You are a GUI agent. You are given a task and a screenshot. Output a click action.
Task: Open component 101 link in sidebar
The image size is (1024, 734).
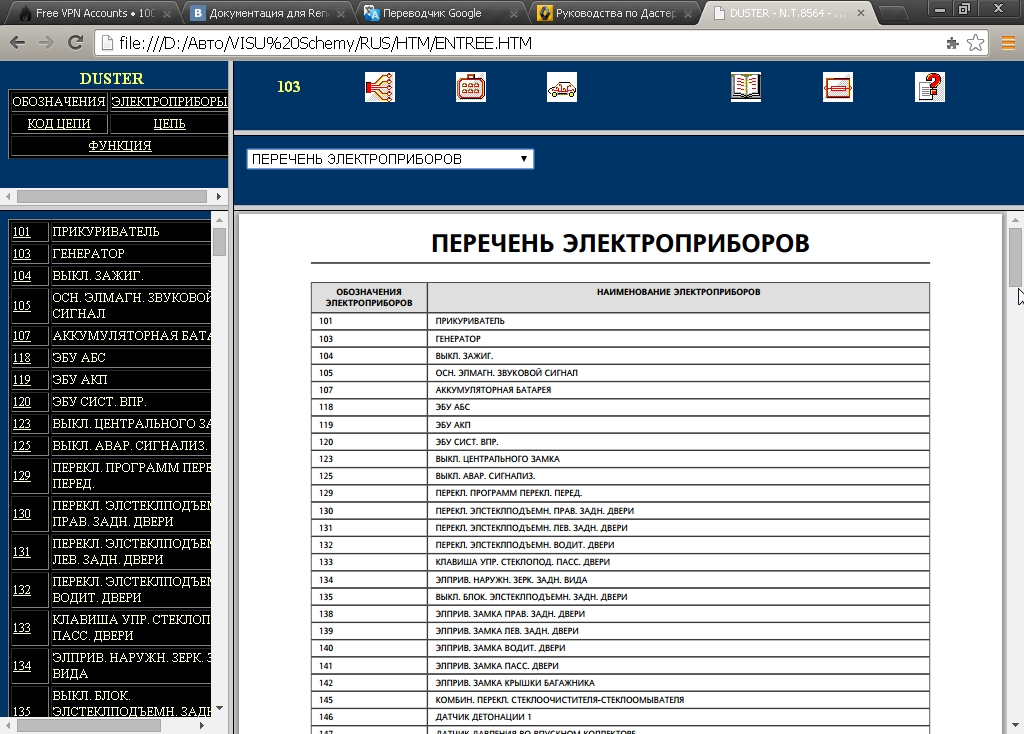[22, 232]
